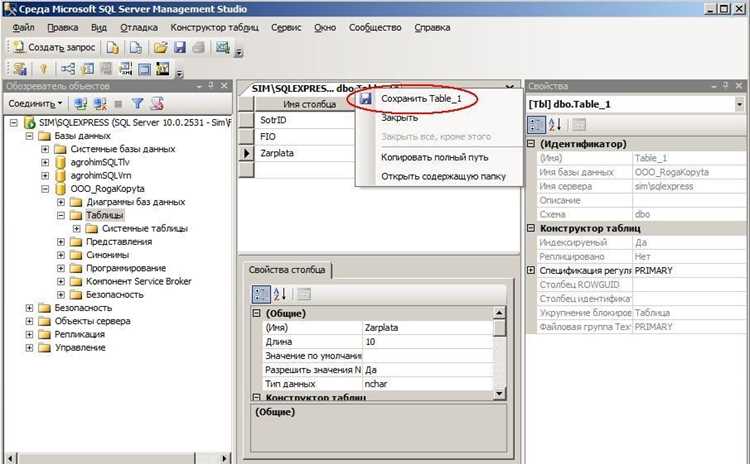The width and height of the screenshot is (750, 464).
Task: Click the filter funnel icon in Object Explorer
Action: [137, 103]
